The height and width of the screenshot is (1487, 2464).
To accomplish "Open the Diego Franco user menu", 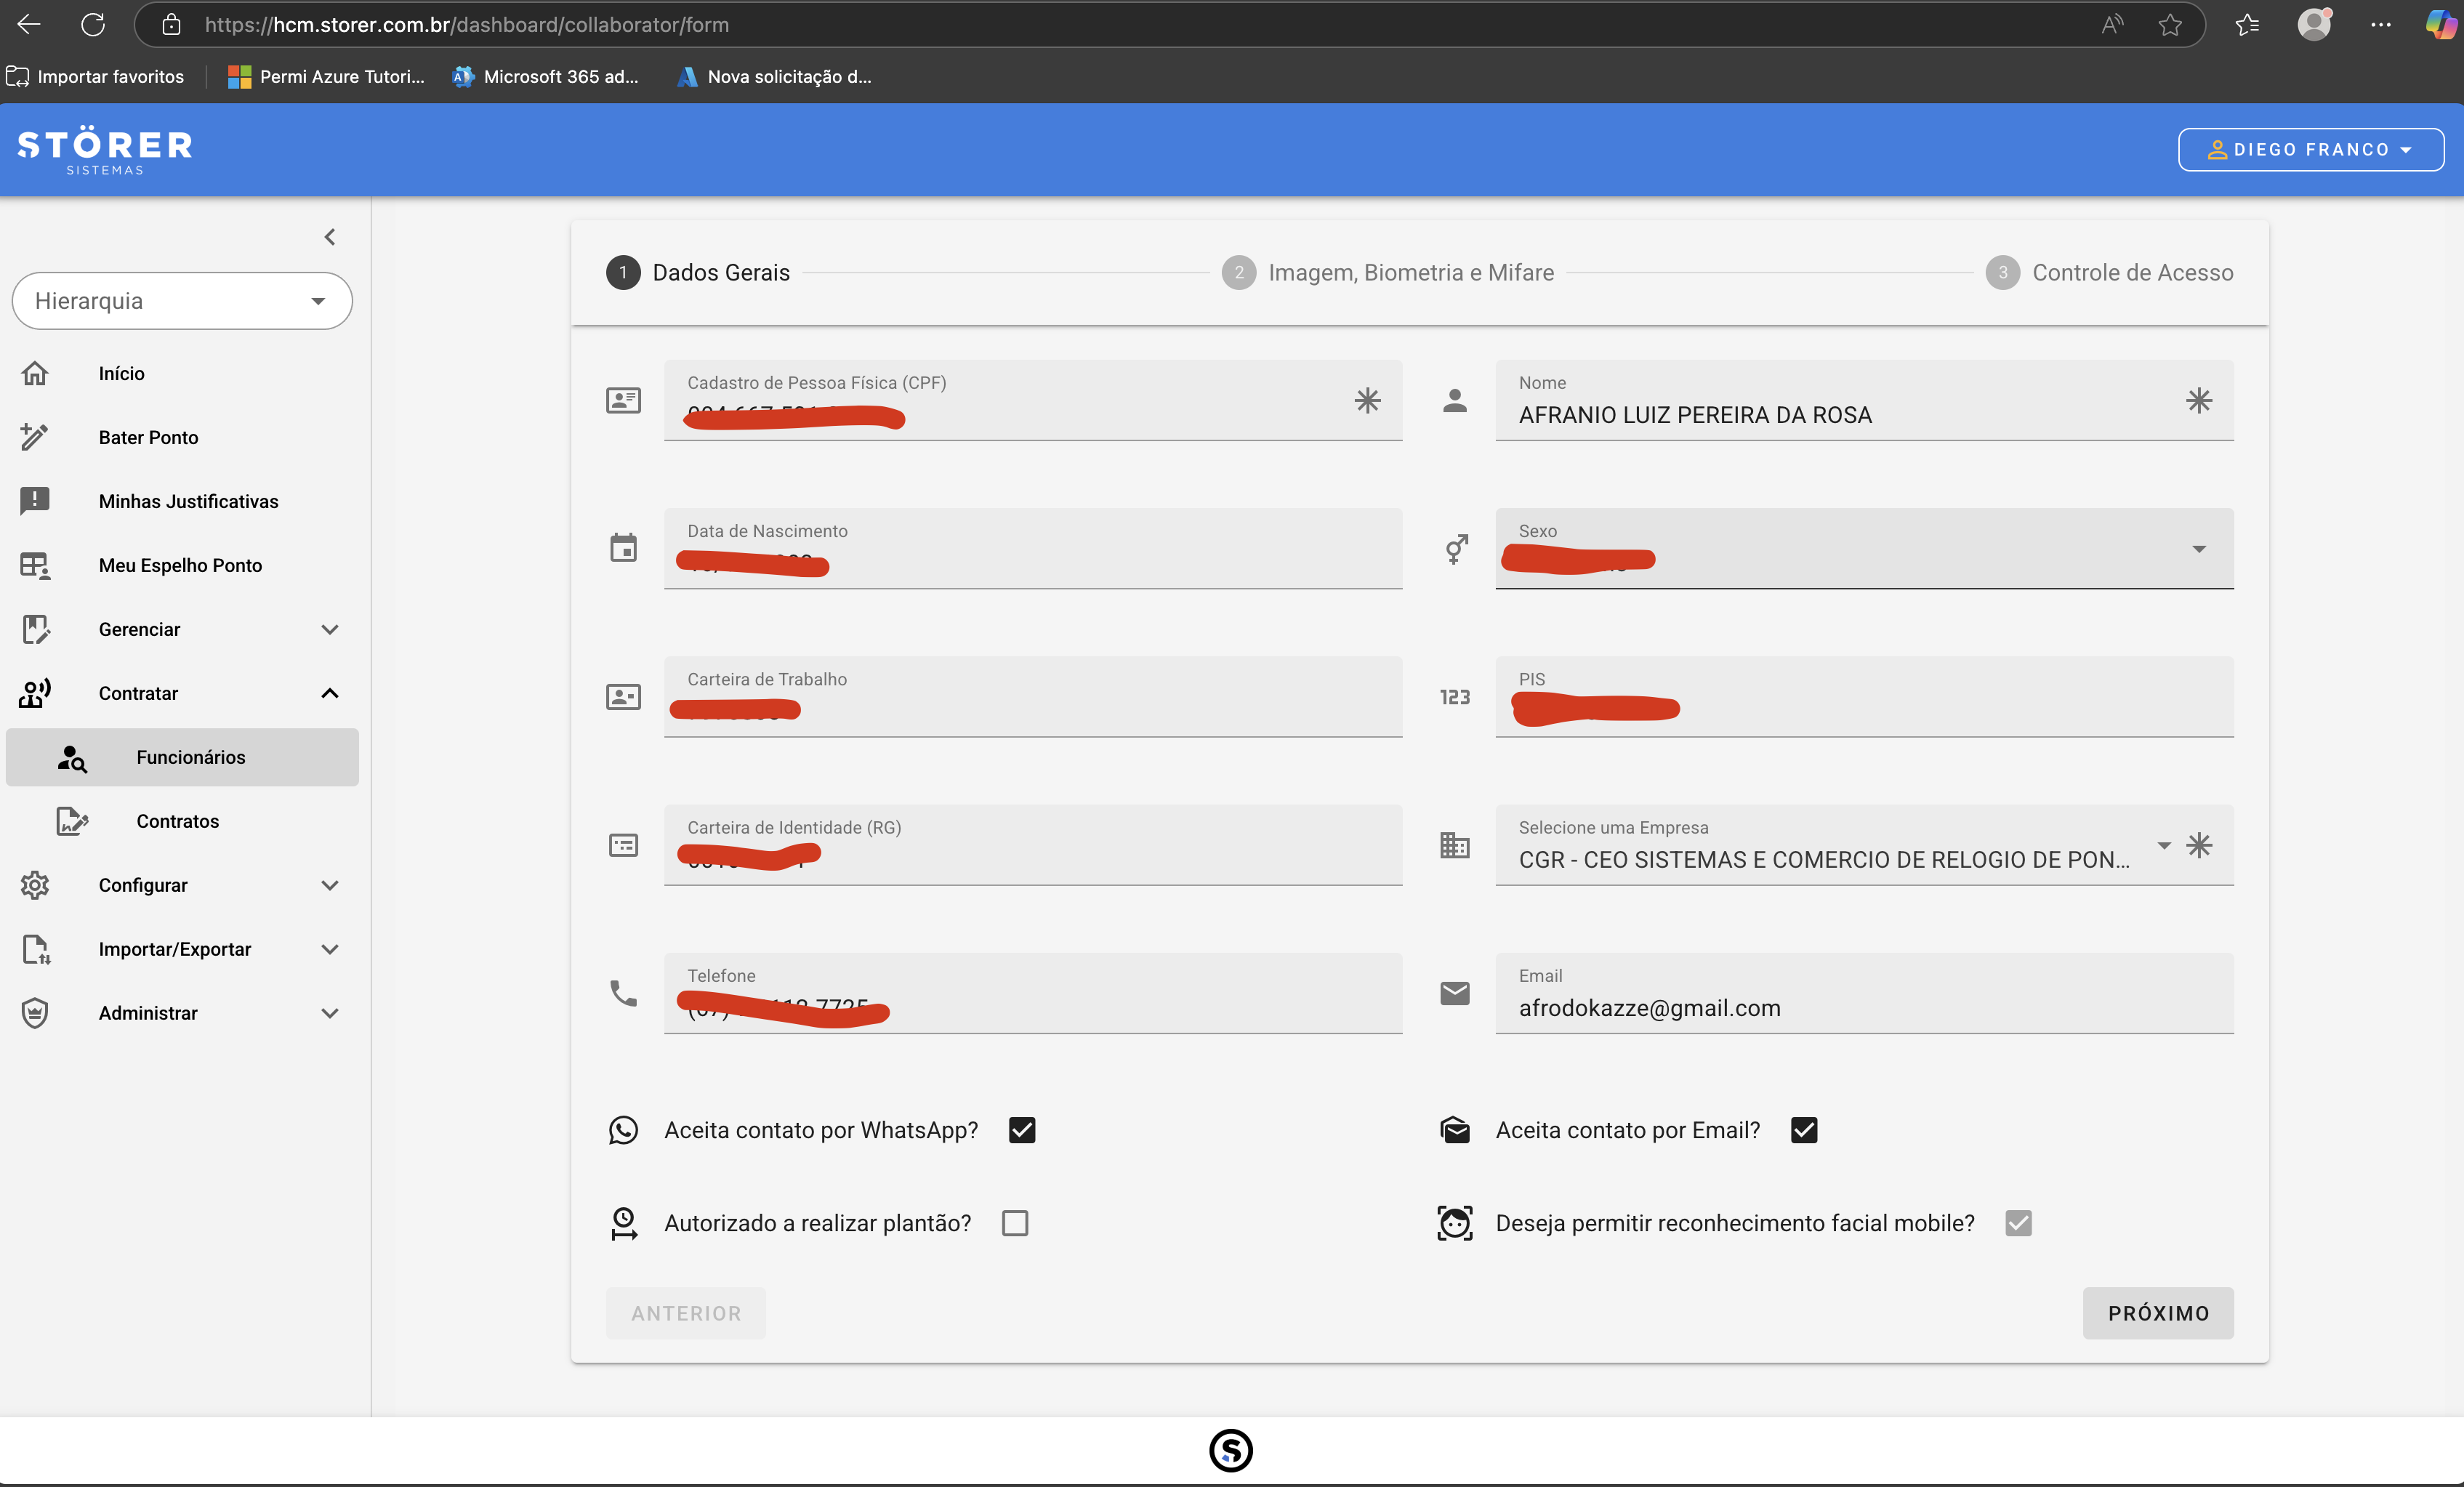I will (x=2311, y=150).
